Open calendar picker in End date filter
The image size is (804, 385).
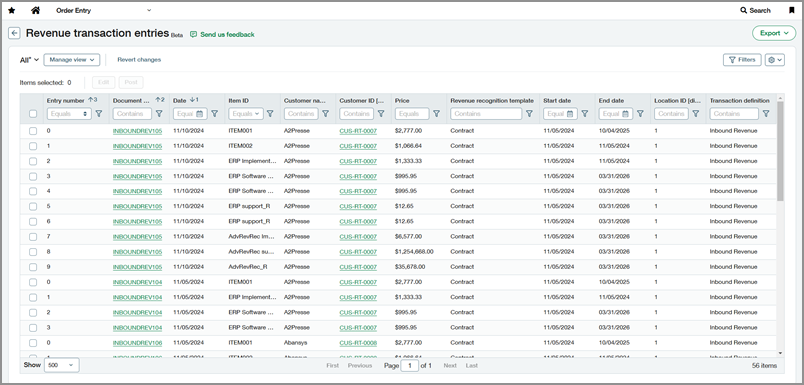tap(626, 114)
